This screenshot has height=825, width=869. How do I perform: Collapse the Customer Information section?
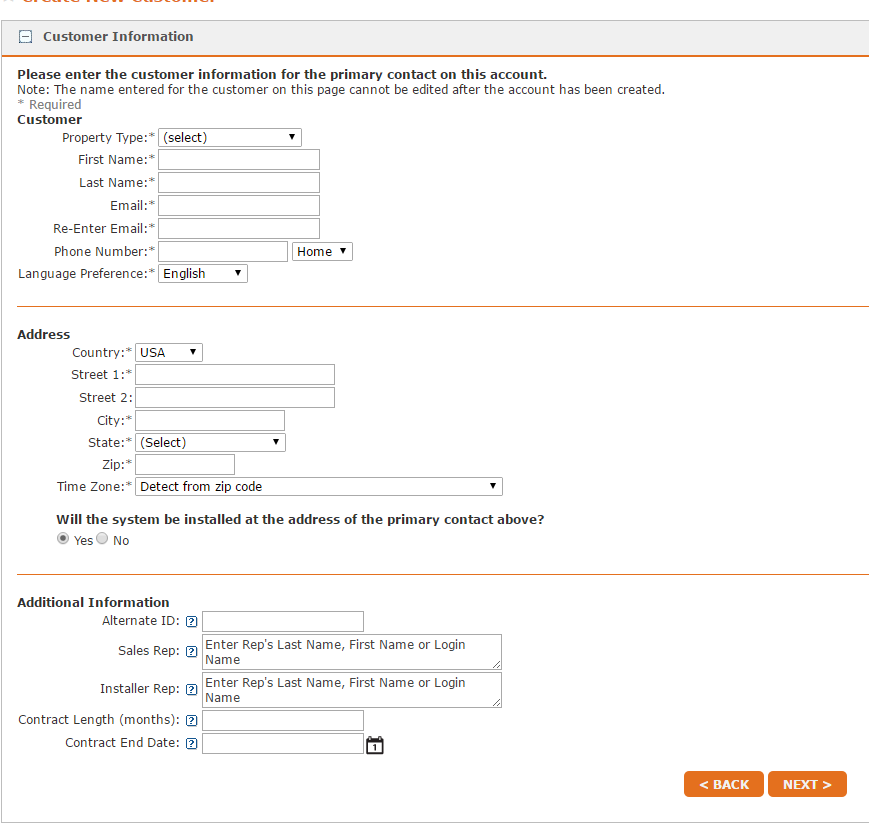[x=26, y=37]
